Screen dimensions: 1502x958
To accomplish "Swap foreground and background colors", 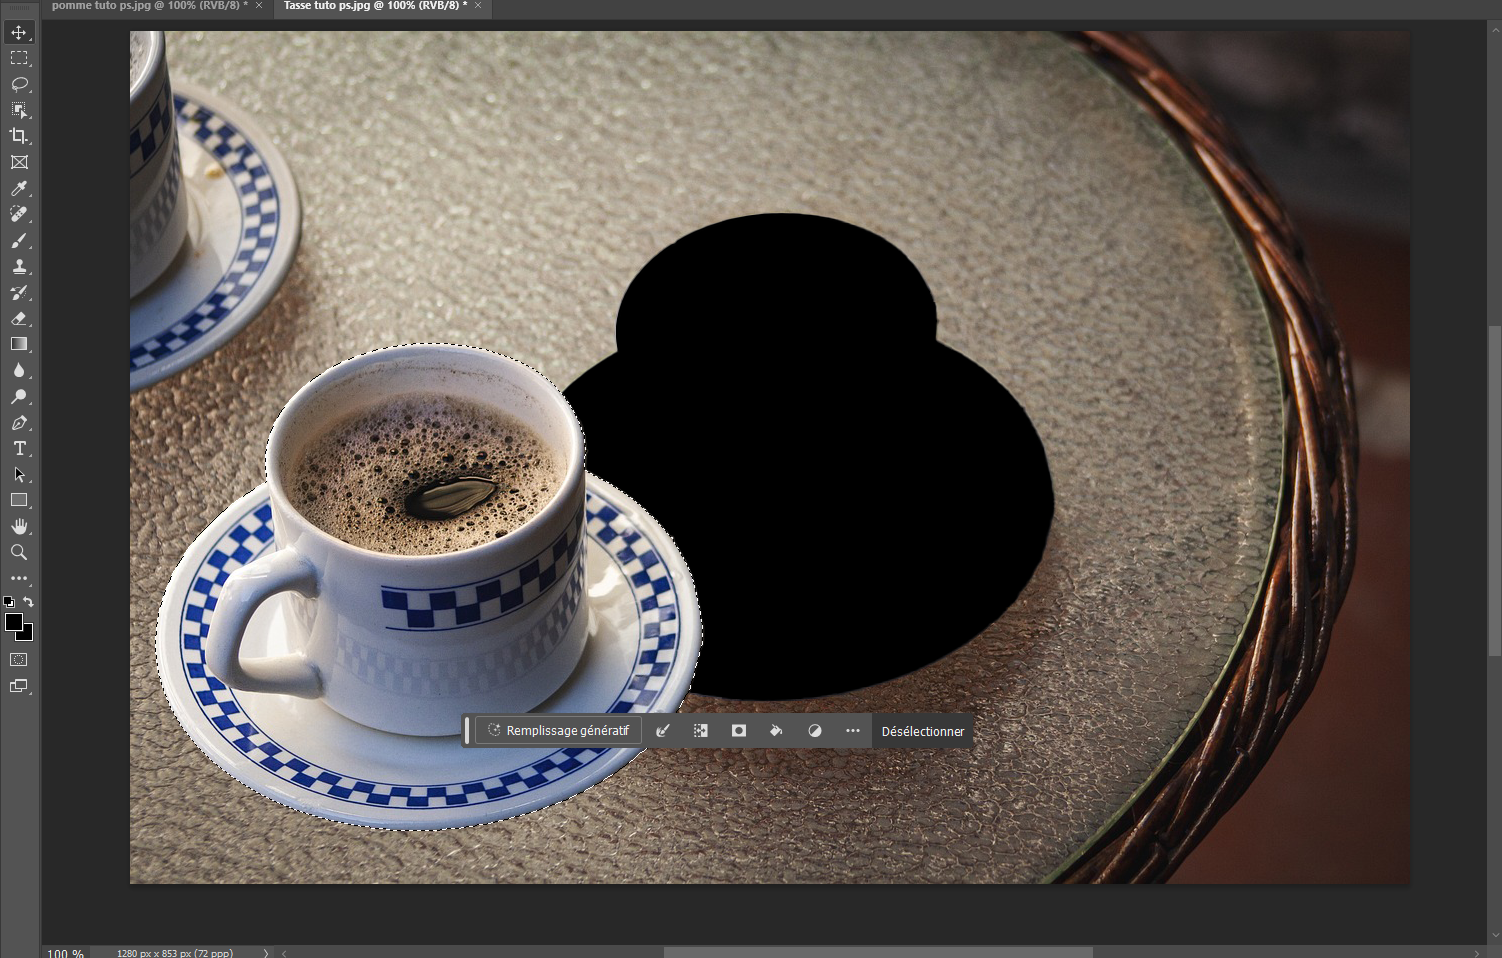I will coord(29,602).
